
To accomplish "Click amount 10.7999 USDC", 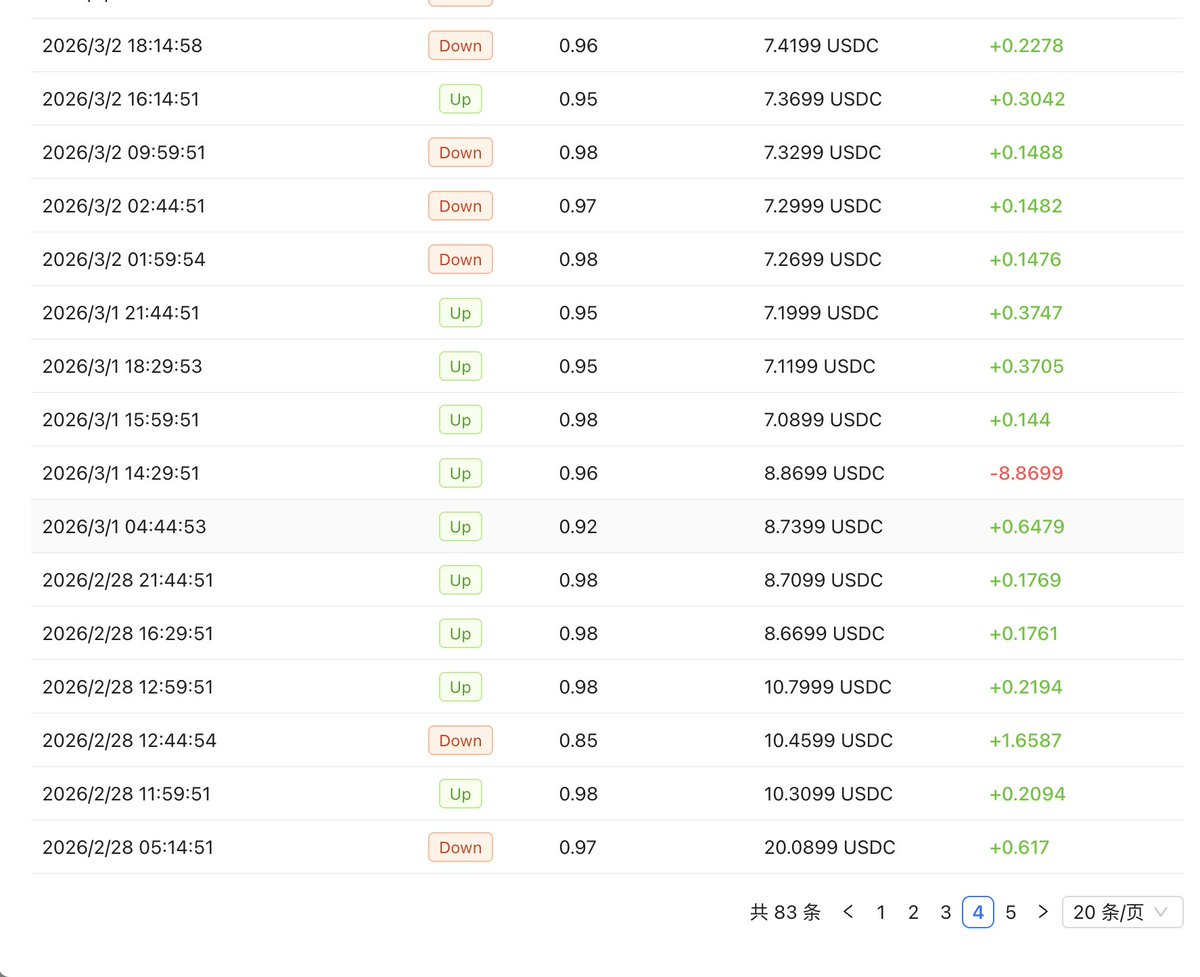I will pos(828,687).
